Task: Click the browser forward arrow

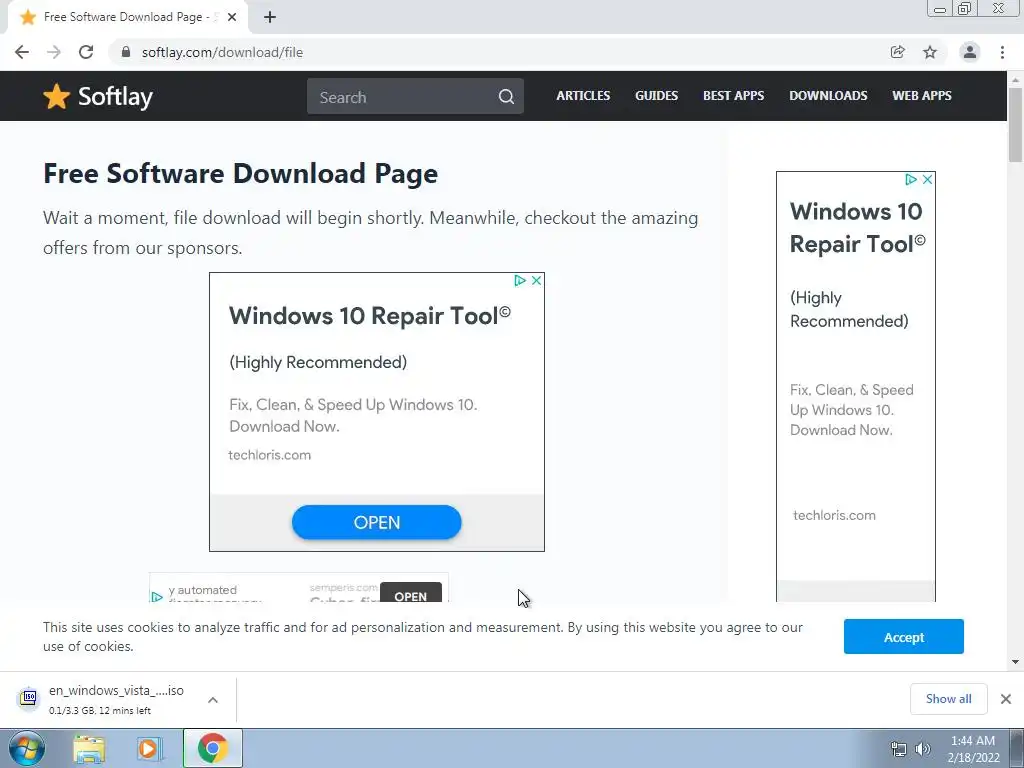Action: [54, 52]
